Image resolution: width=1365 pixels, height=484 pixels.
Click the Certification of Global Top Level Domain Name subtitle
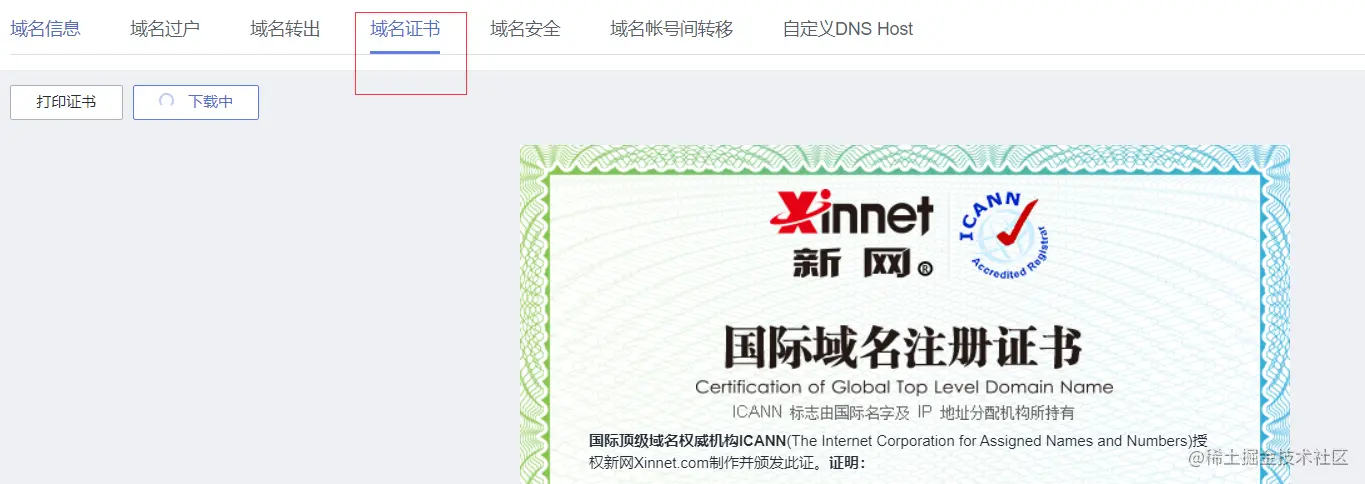click(904, 387)
